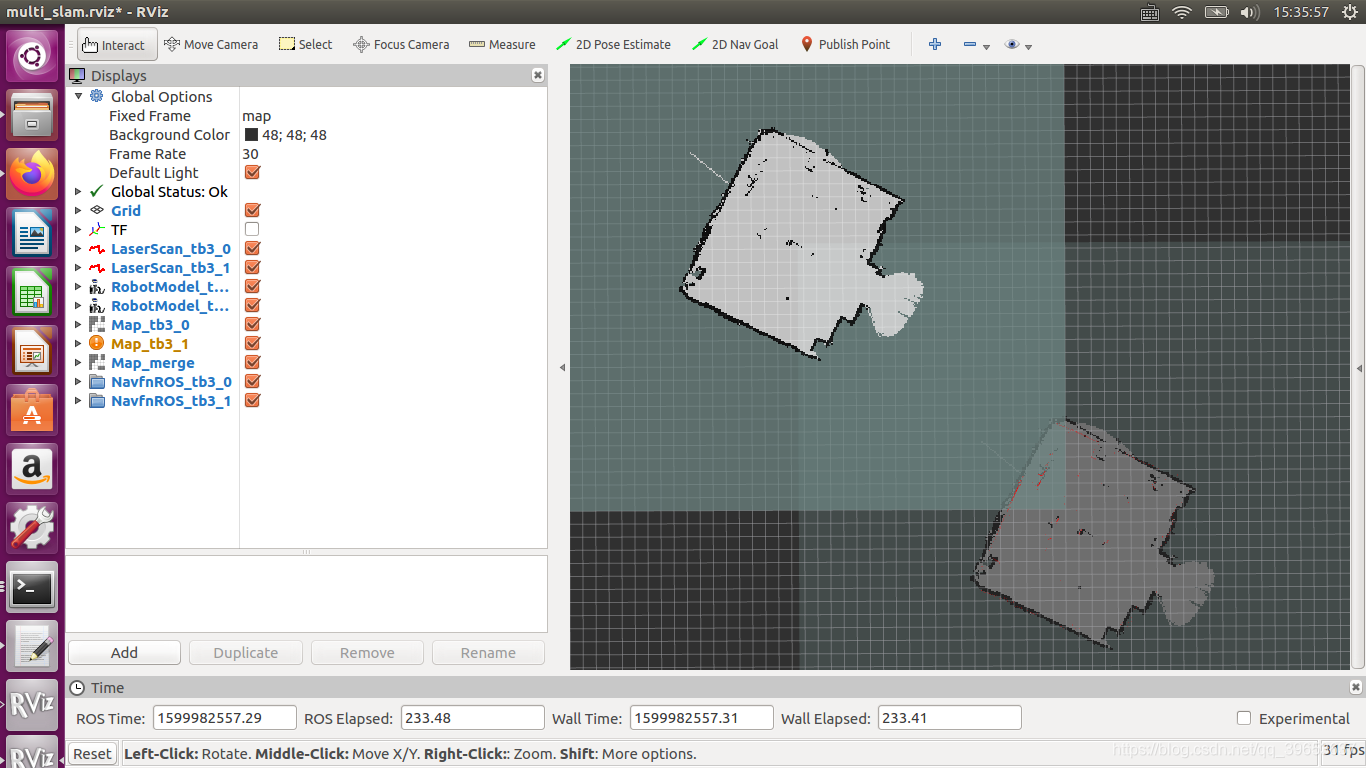1366x768 pixels.
Task: Click the NavfnROS_tb3_1 folder icon
Action: click(x=97, y=400)
